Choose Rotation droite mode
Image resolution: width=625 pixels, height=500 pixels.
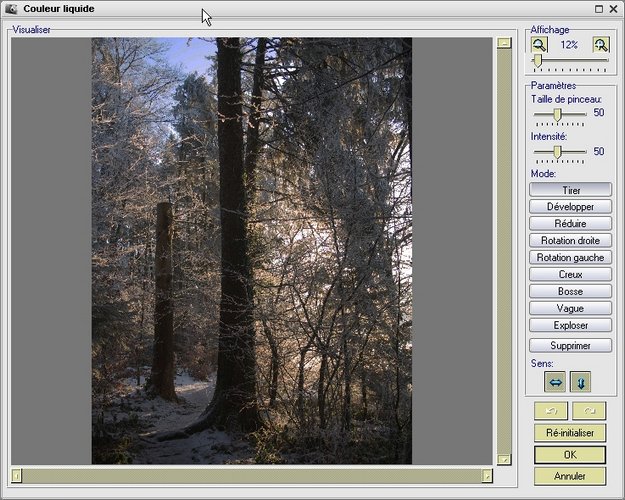(x=570, y=241)
